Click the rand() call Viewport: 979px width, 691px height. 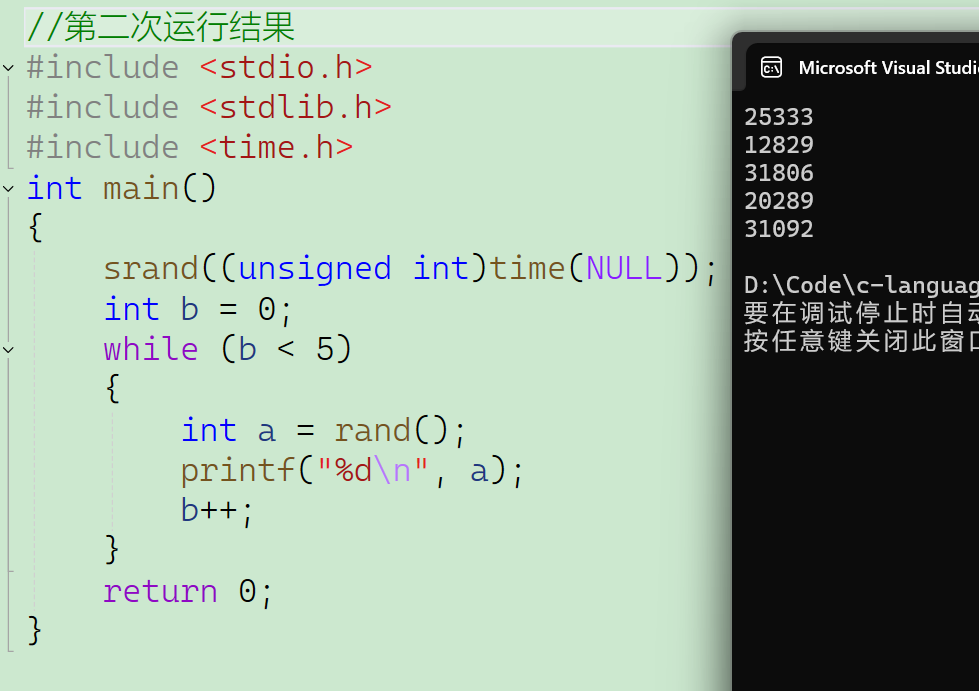[390, 430]
